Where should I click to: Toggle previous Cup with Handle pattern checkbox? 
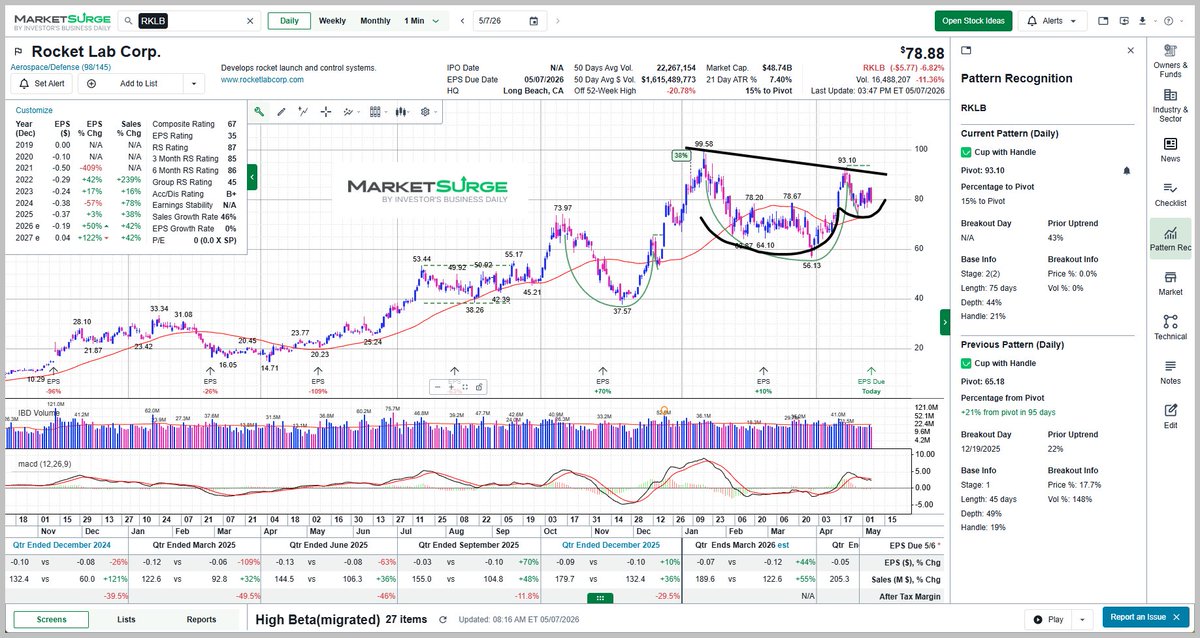(x=966, y=362)
